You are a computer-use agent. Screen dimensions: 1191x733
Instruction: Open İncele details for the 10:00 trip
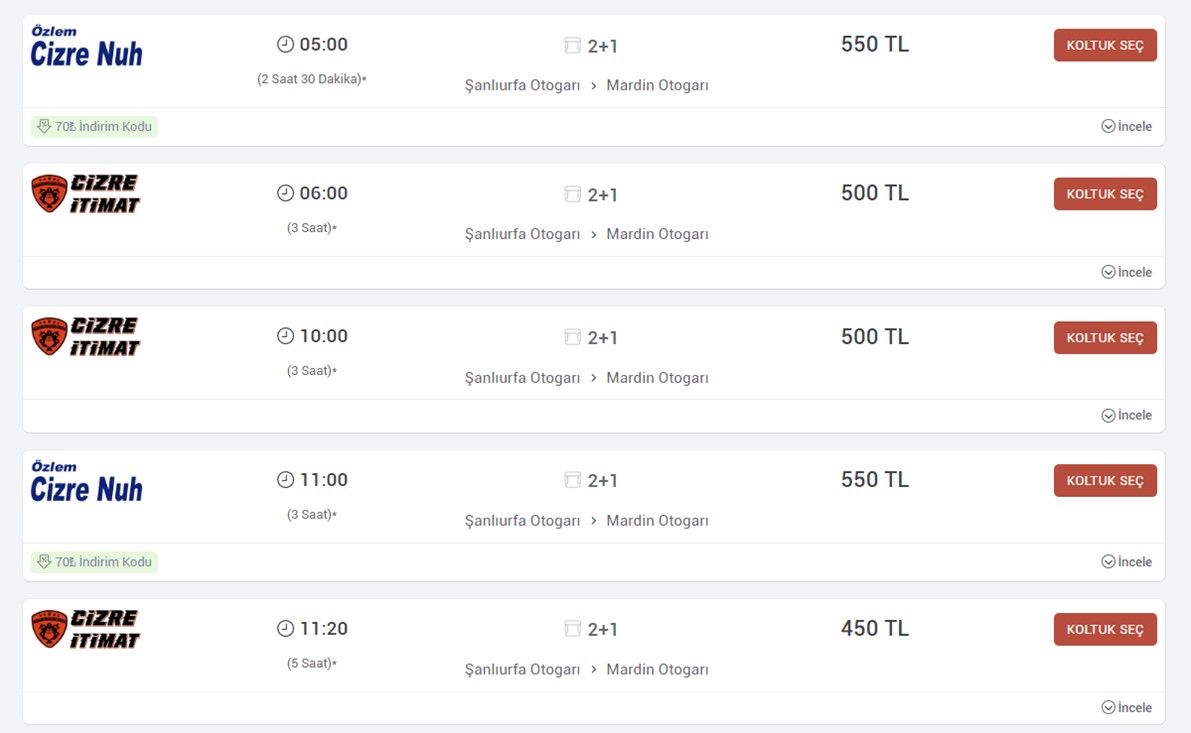tap(1126, 415)
